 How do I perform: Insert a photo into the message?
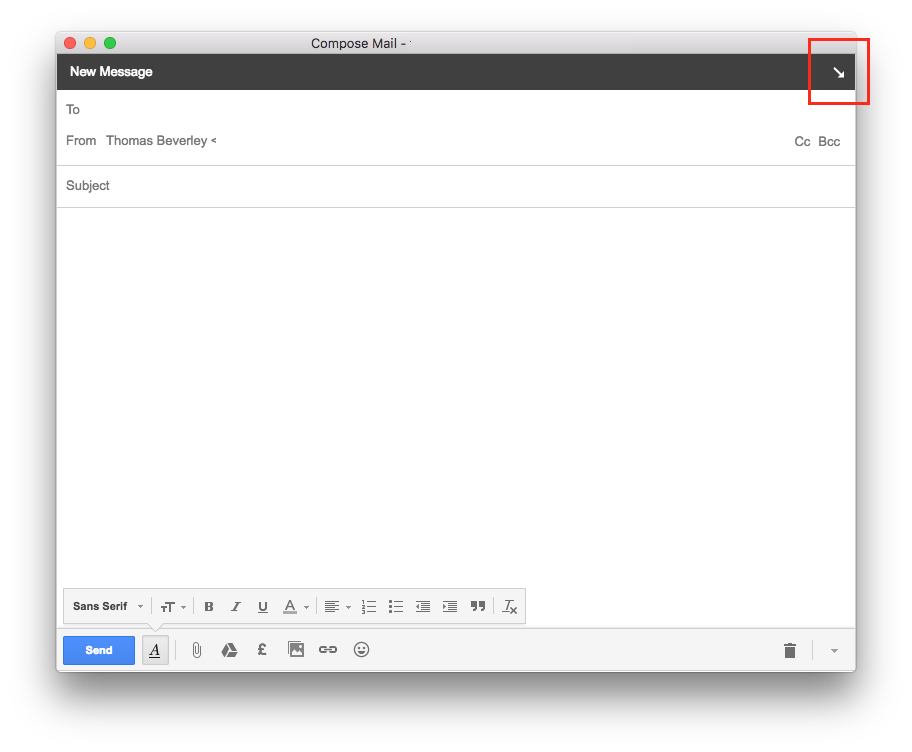coord(295,649)
